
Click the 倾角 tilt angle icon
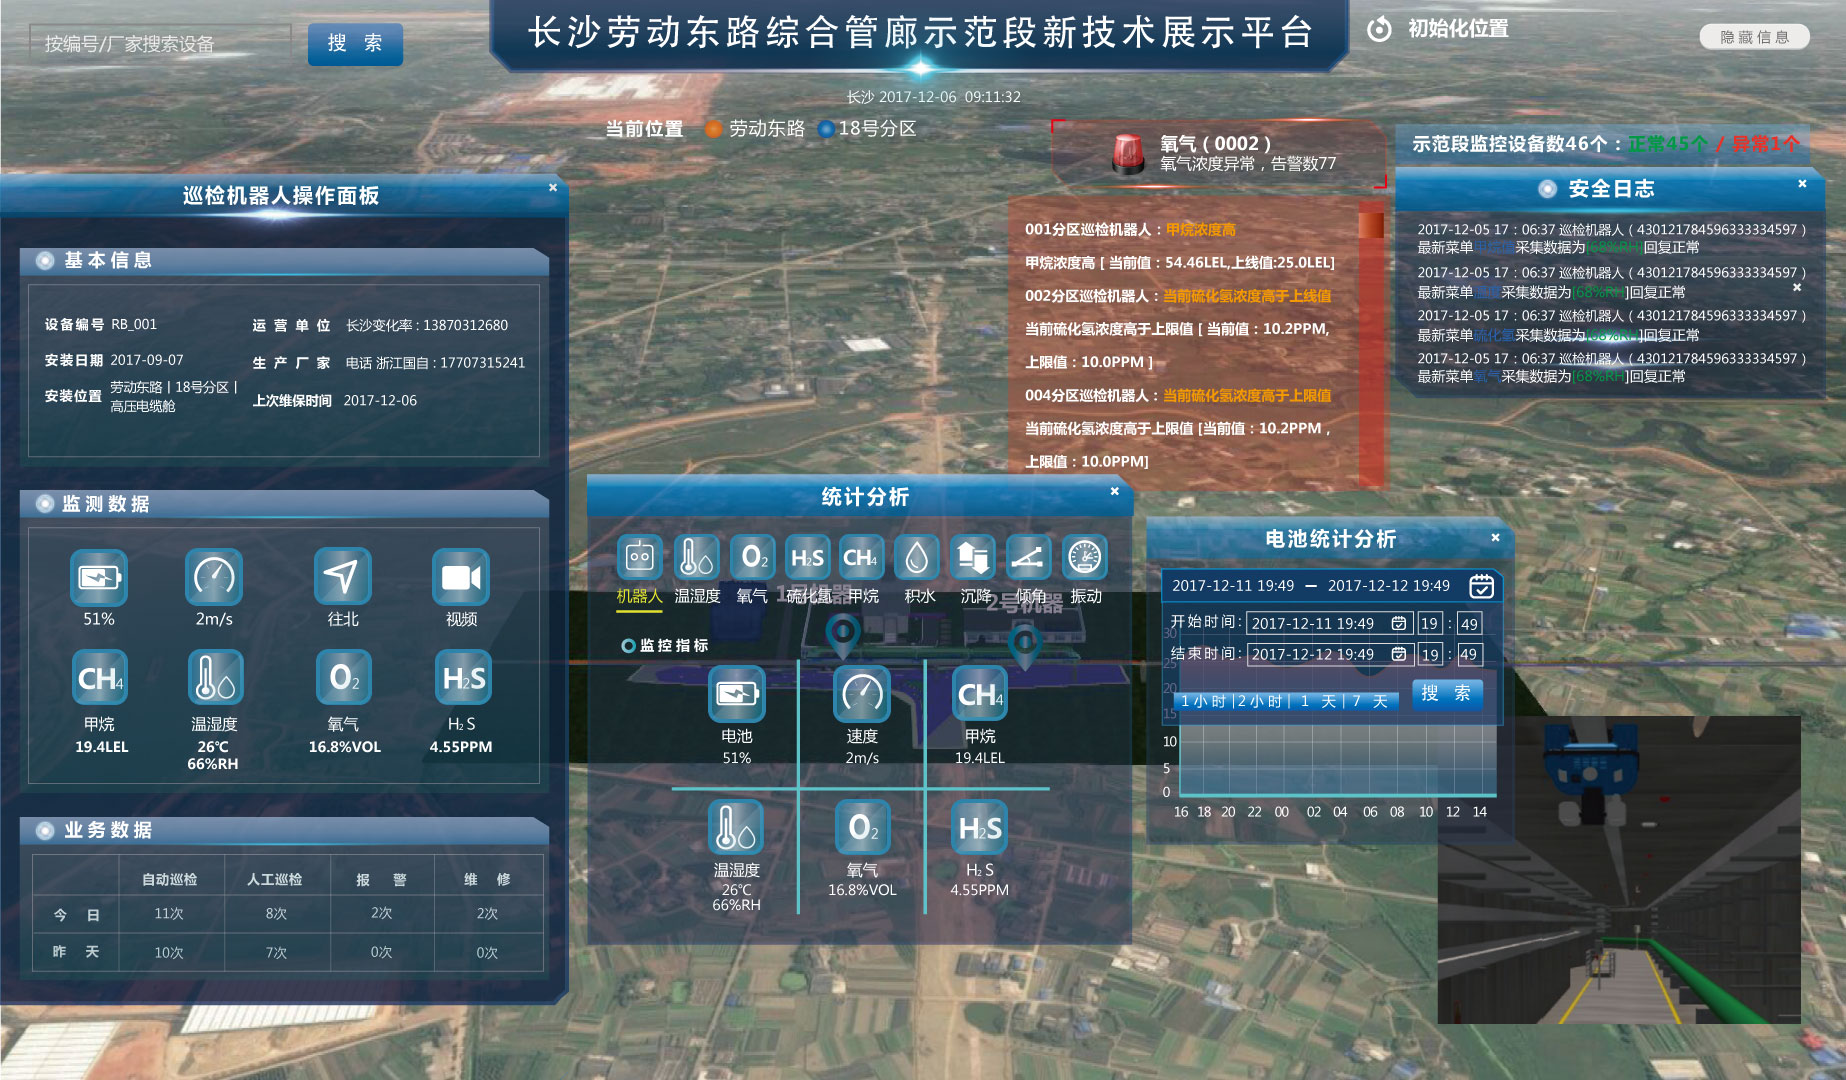click(x=1029, y=558)
